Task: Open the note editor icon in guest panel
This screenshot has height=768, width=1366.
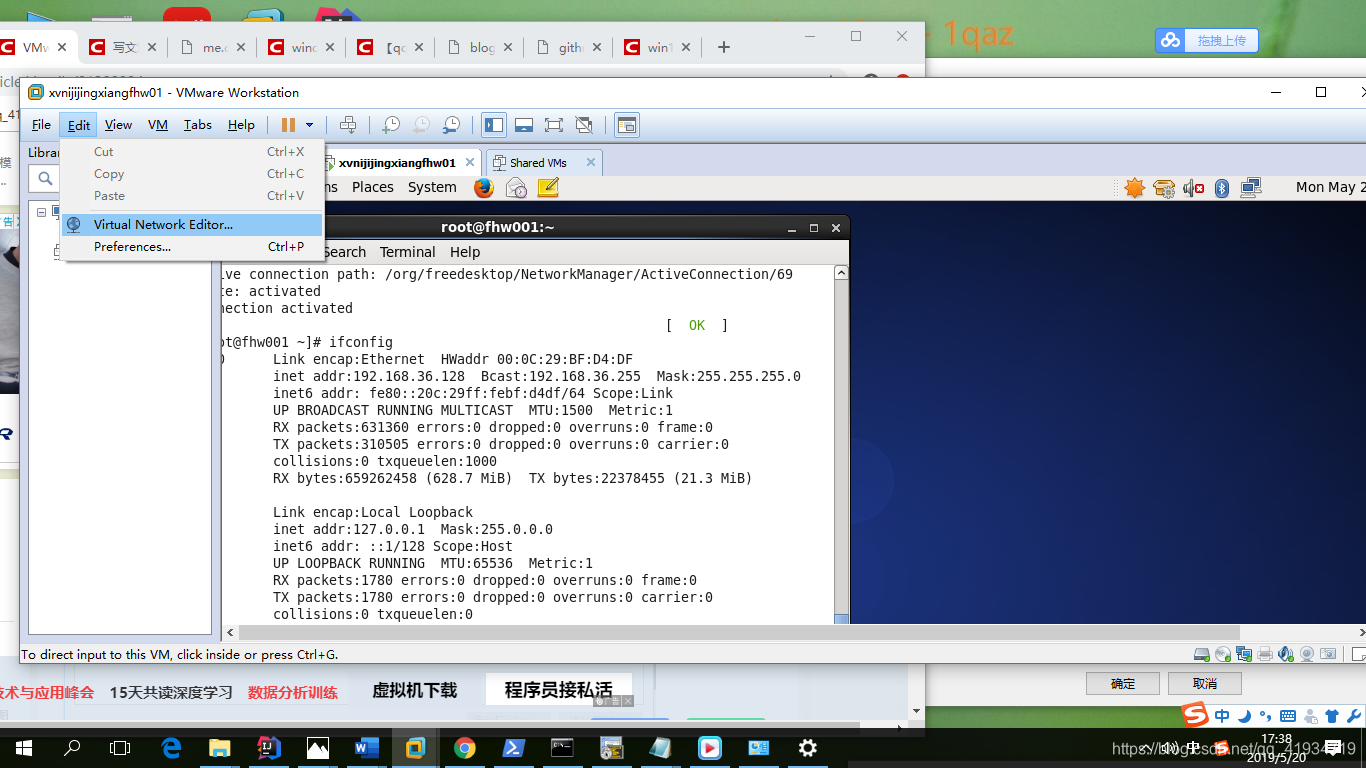Action: click(x=548, y=187)
